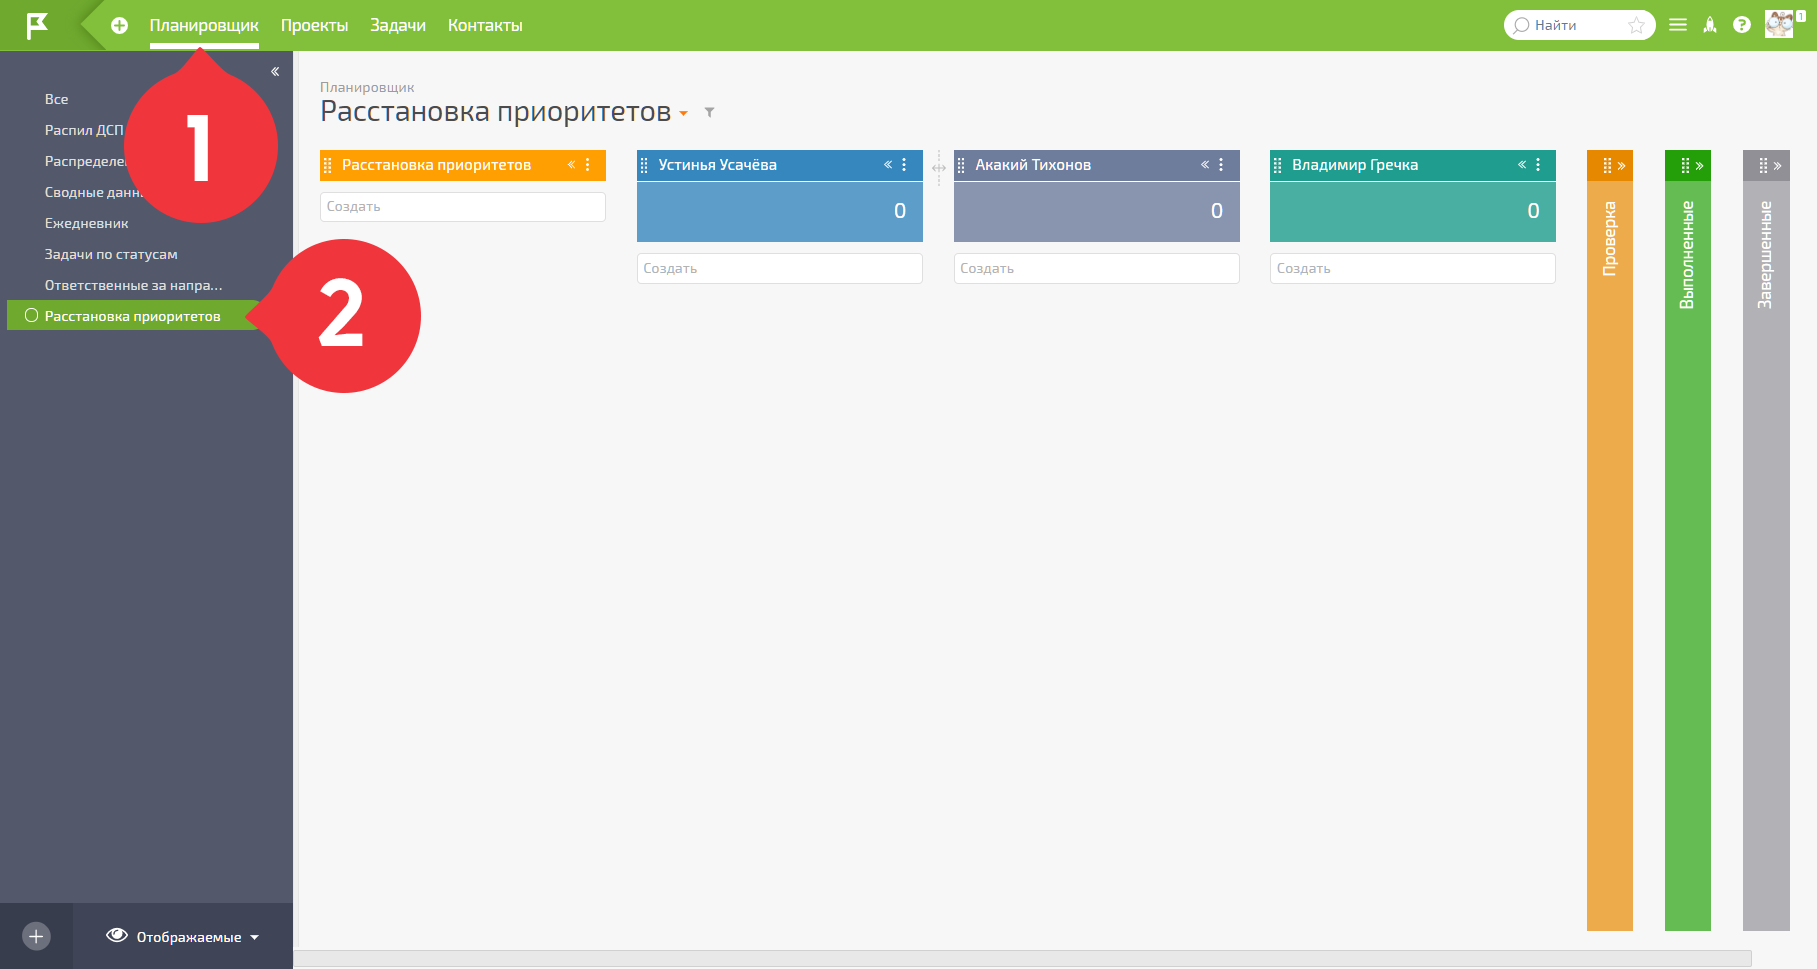Expand the Выполненные collapsed column
This screenshot has width=1817, height=969.
coord(1699,166)
